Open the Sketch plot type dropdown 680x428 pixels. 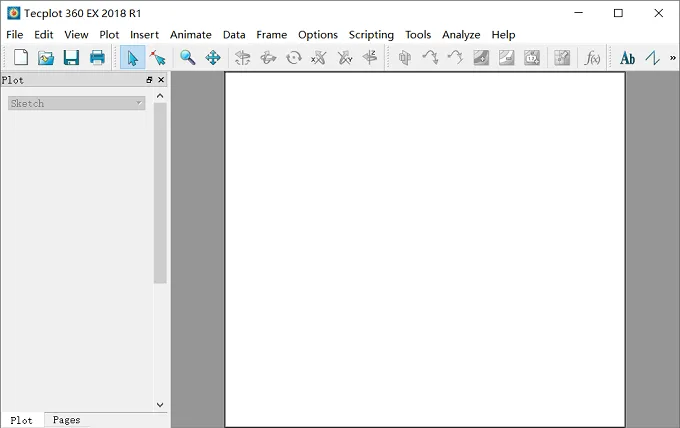coord(76,103)
